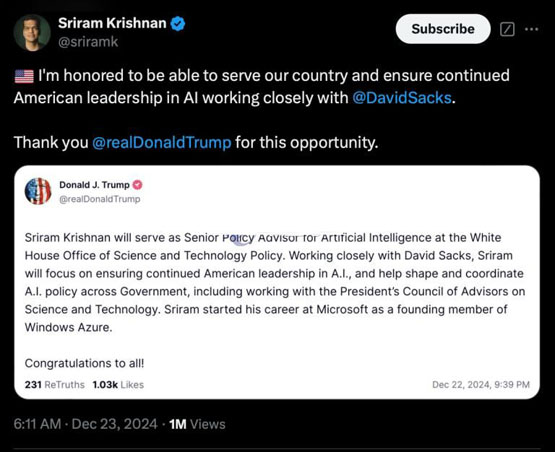Click the 1.03k Likes count
This screenshot has width=555, height=452.
(118, 385)
